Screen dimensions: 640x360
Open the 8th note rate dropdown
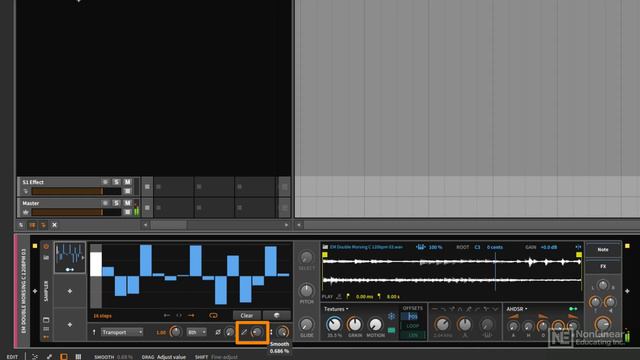point(197,332)
